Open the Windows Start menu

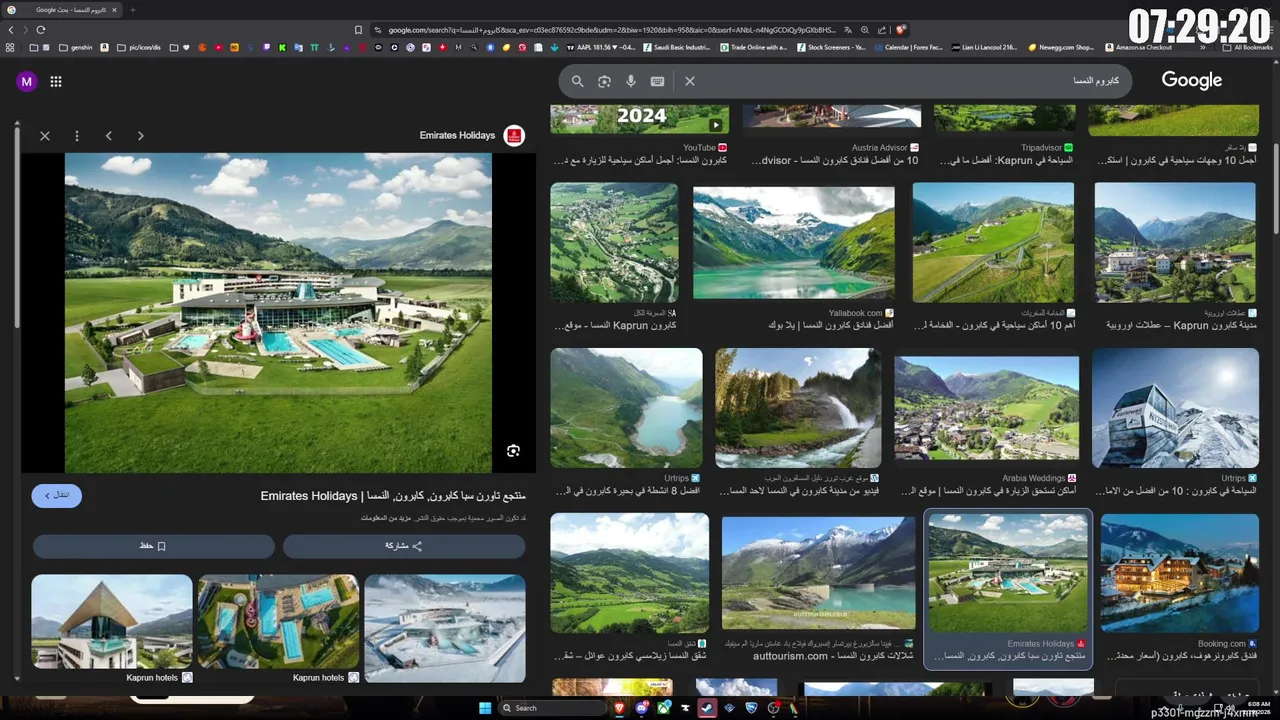tap(485, 708)
